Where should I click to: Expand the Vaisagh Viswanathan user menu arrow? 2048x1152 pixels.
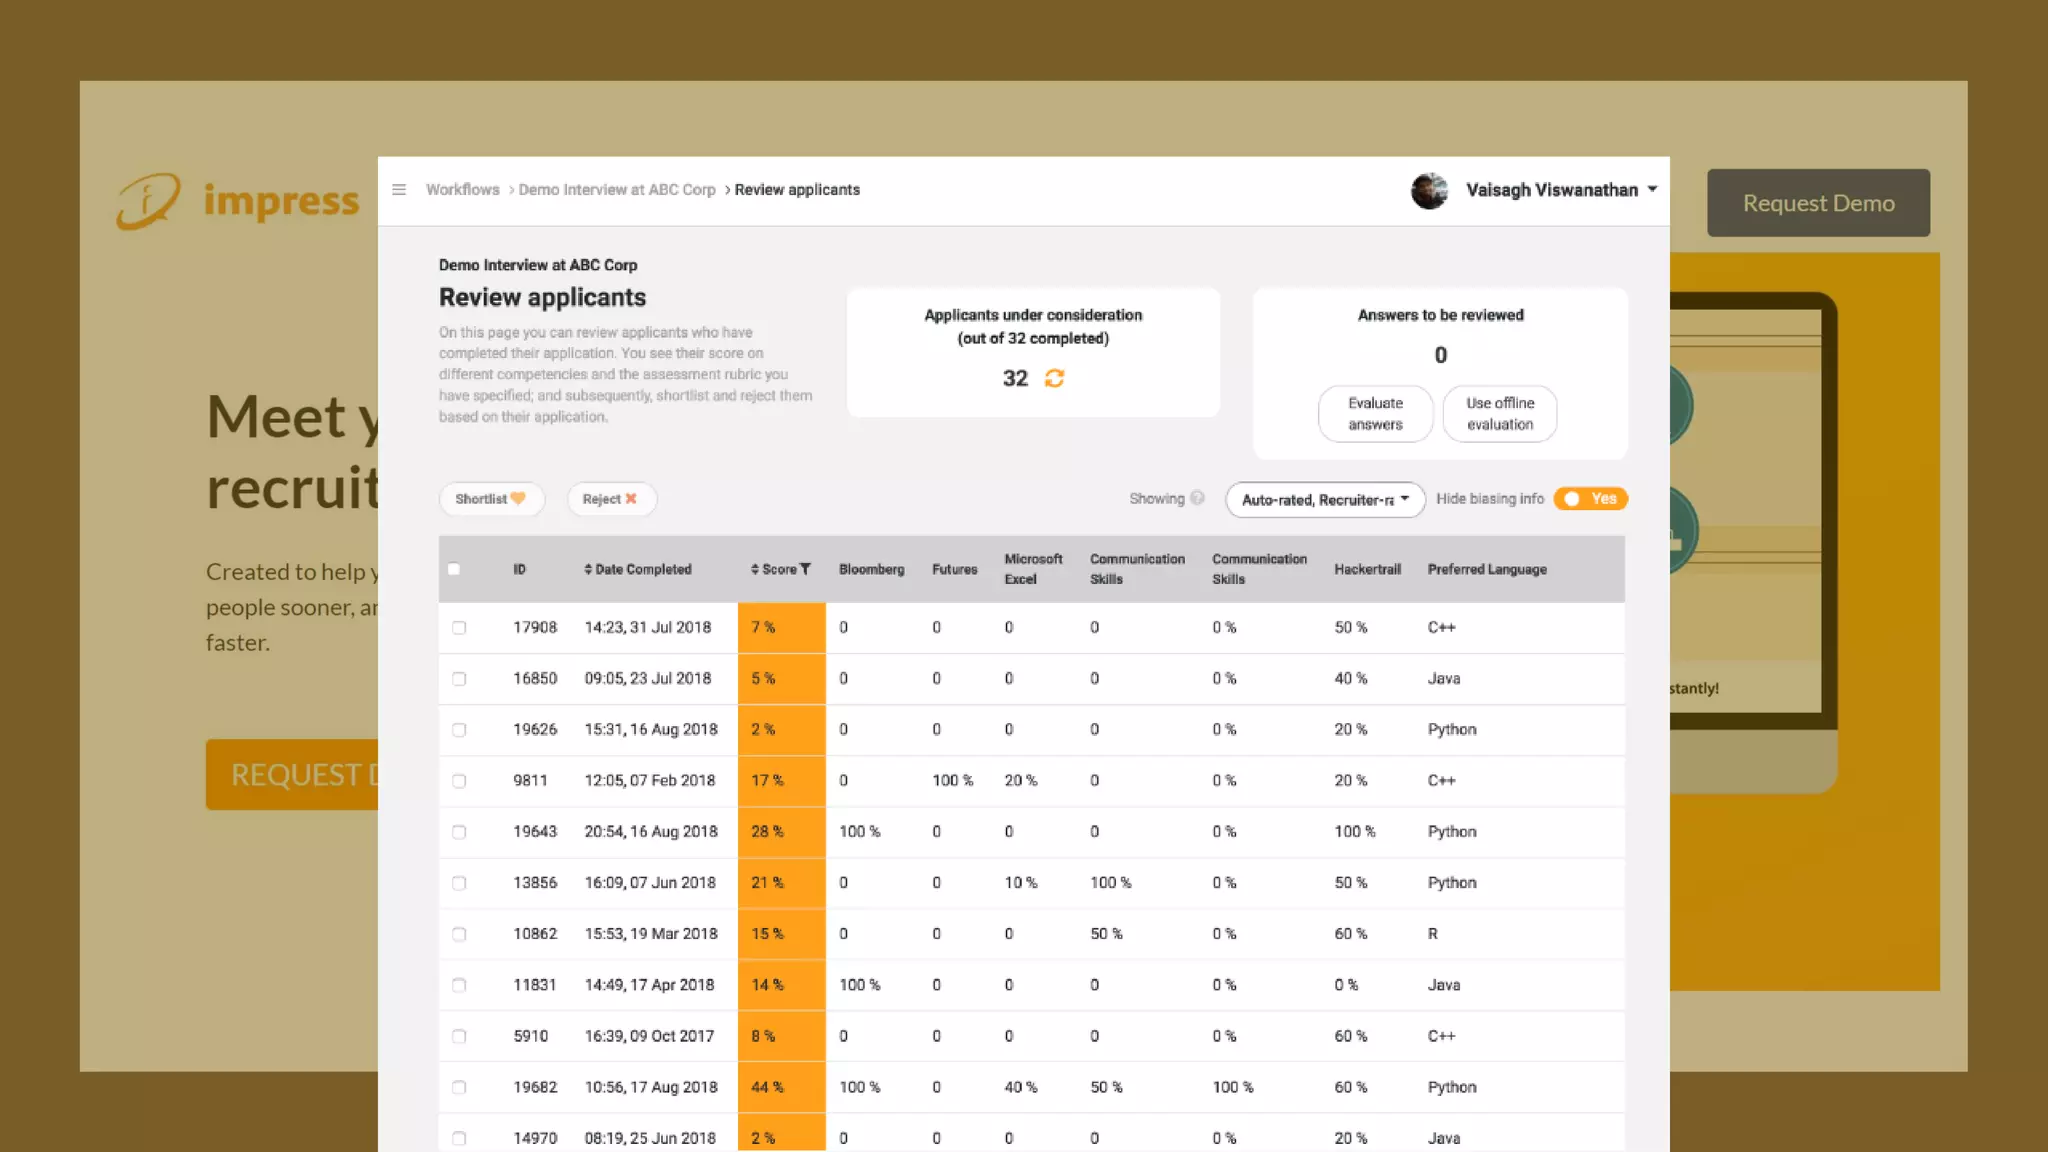click(x=1652, y=189)
